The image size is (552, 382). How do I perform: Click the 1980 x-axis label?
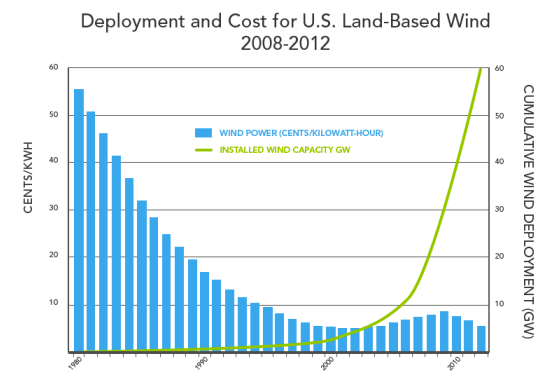(76, 363)
